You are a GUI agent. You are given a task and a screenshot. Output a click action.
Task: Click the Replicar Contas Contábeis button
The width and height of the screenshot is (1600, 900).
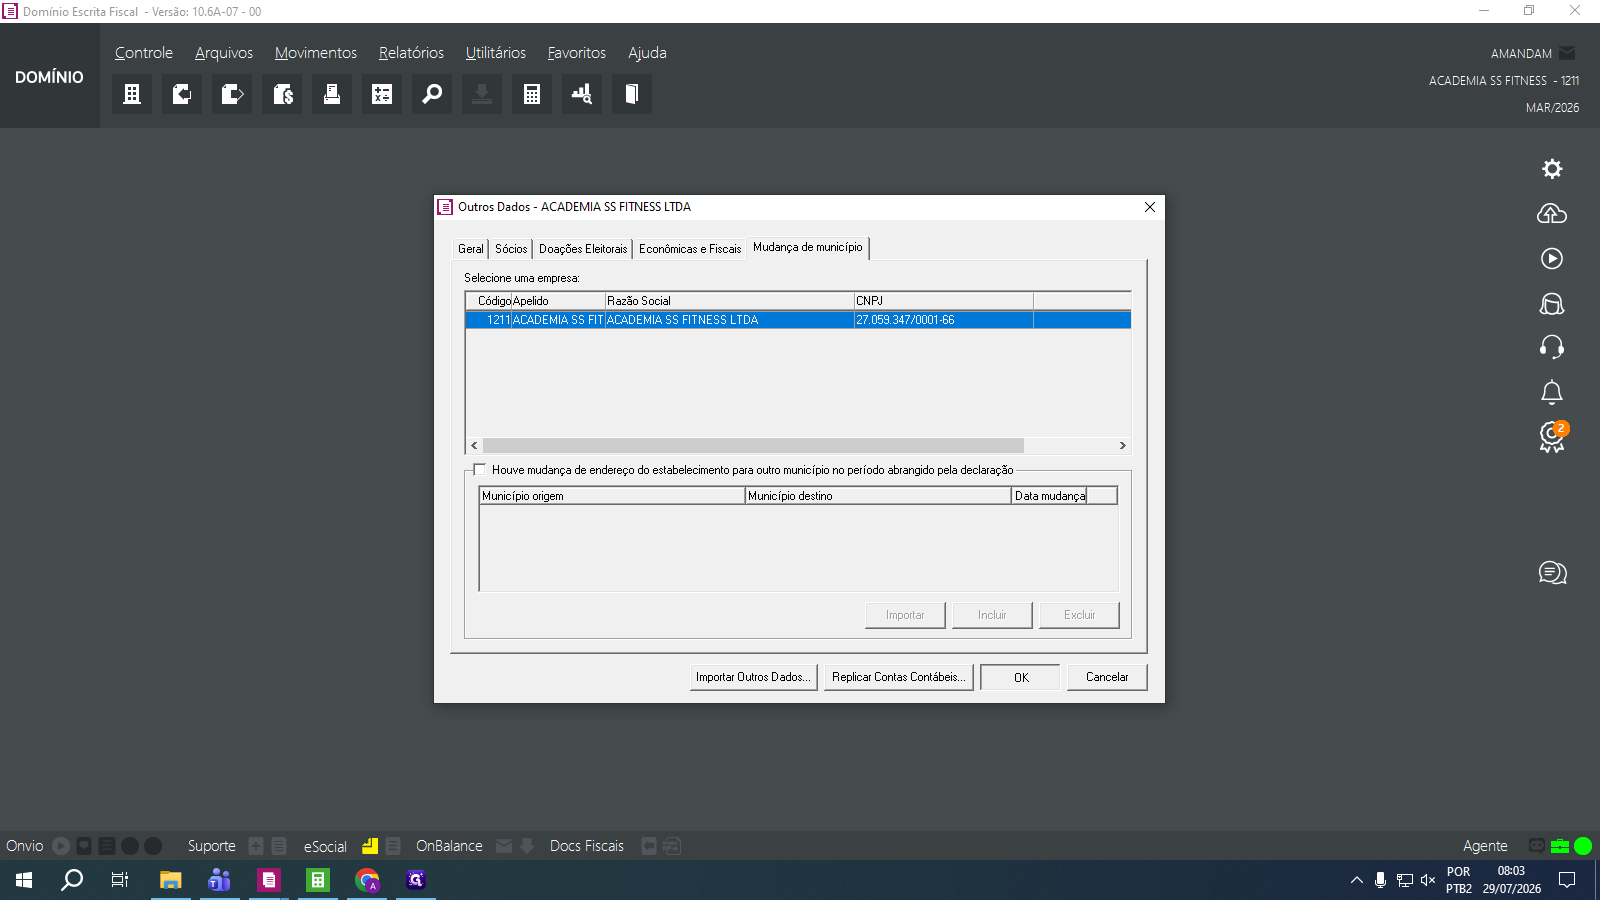899,677
